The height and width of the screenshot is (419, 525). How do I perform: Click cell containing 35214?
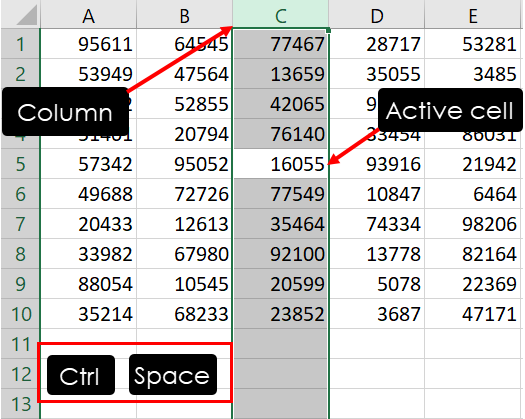[x=88, y=313]
